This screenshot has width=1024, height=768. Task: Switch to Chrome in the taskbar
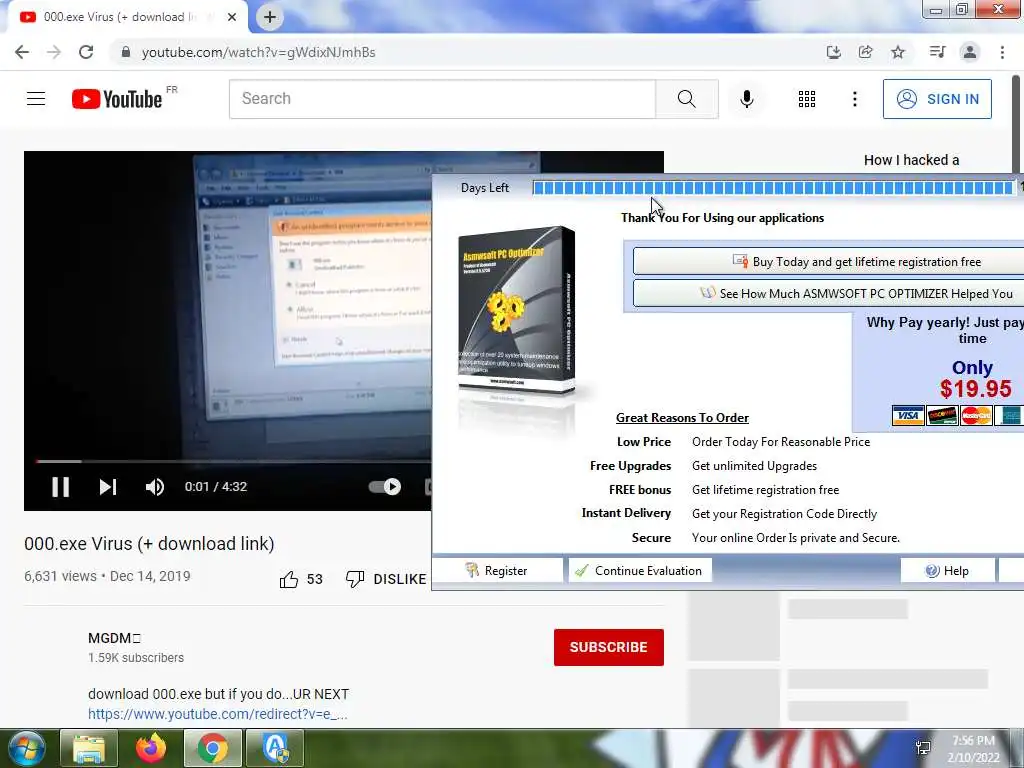point(212,748)
